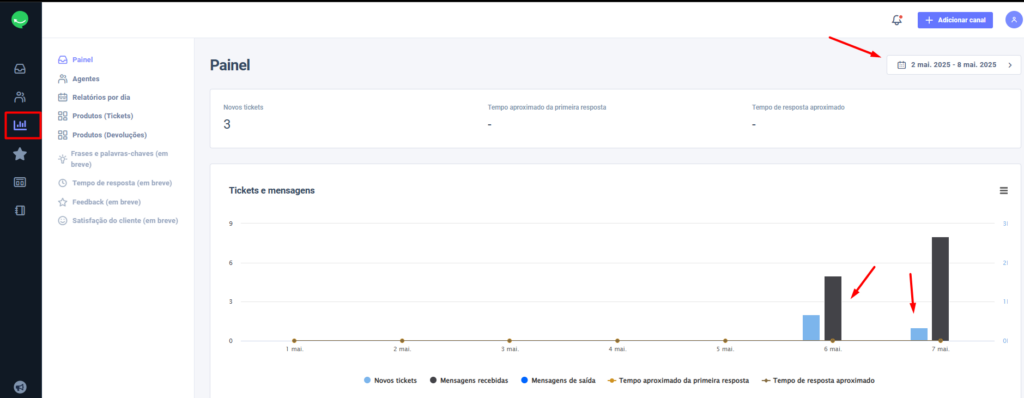The image size is (1024, 398).
Task: Click the Painel inbox icon in menu
Action: point(63,59)
